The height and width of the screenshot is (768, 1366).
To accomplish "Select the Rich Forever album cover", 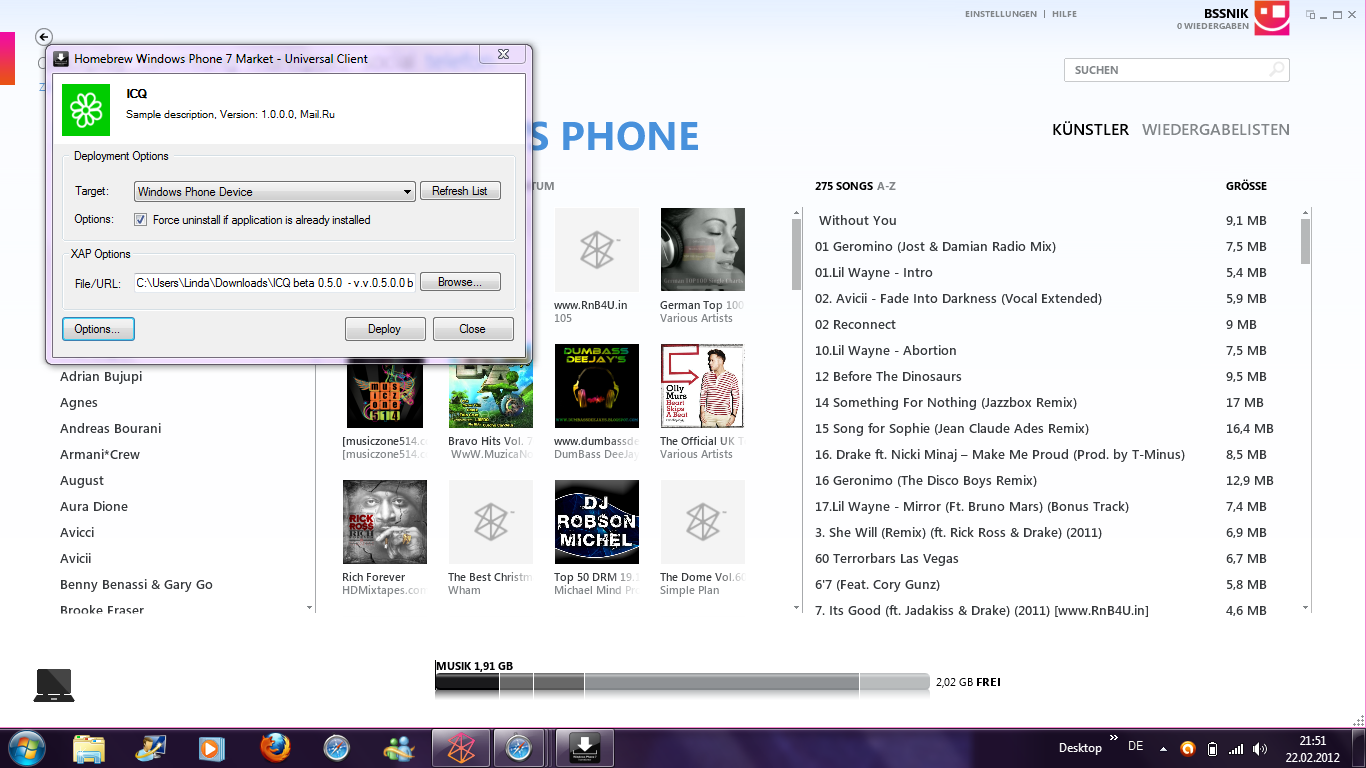I will coord(384,522).
